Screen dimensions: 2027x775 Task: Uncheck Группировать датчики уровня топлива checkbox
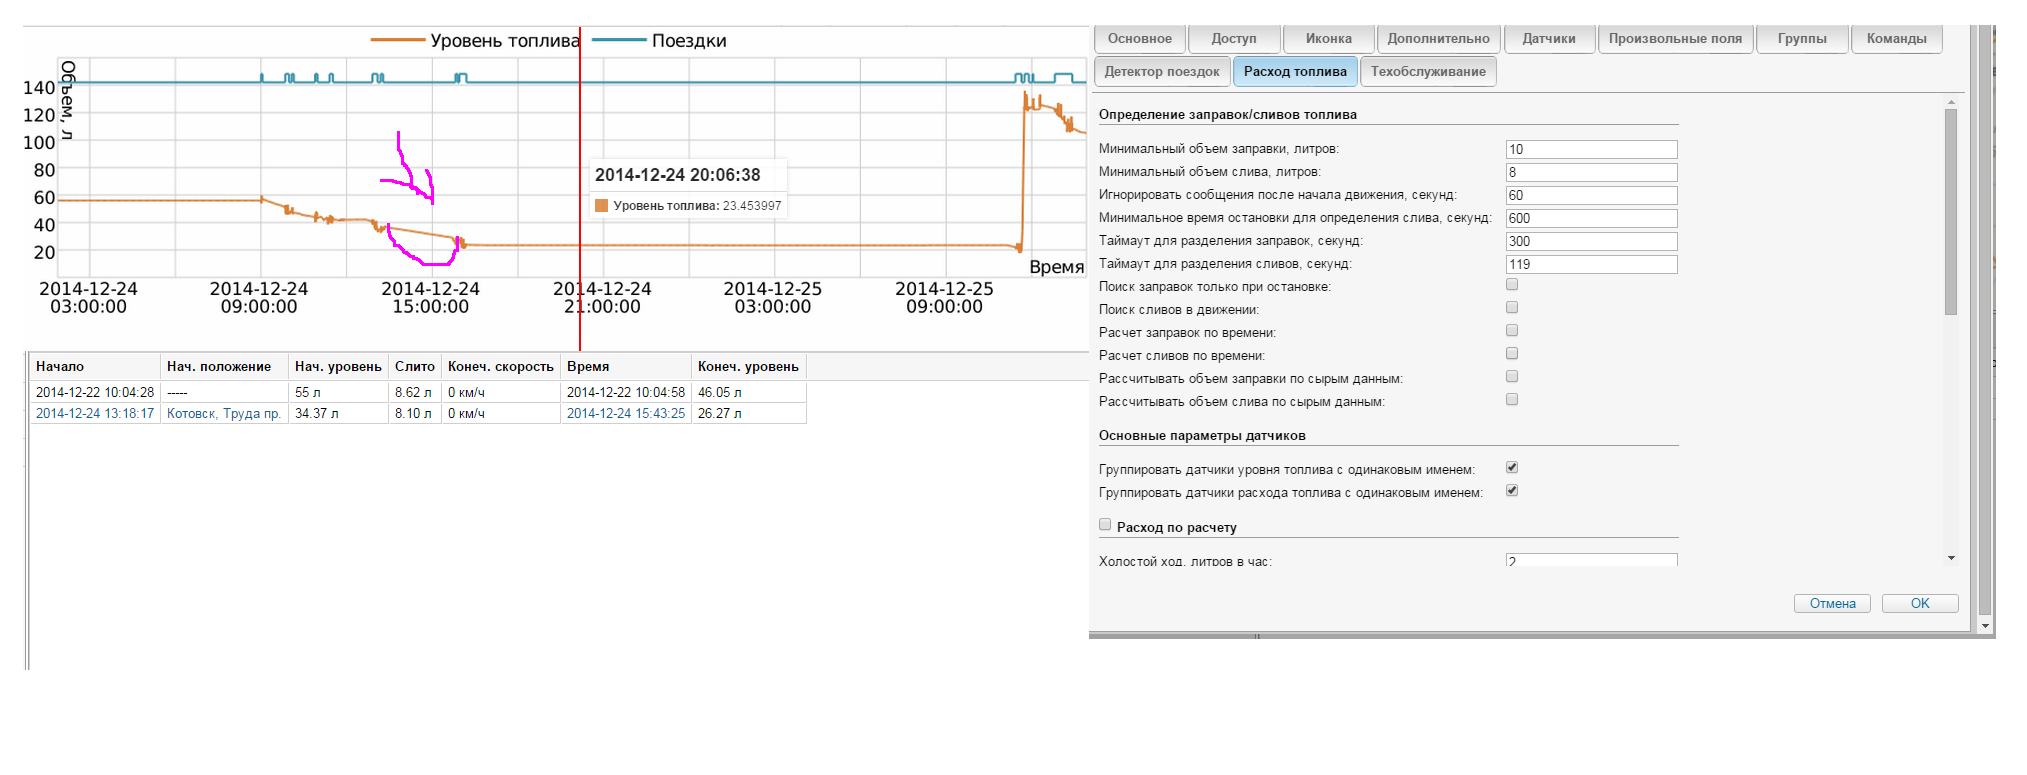click(x=1512, y=468)
